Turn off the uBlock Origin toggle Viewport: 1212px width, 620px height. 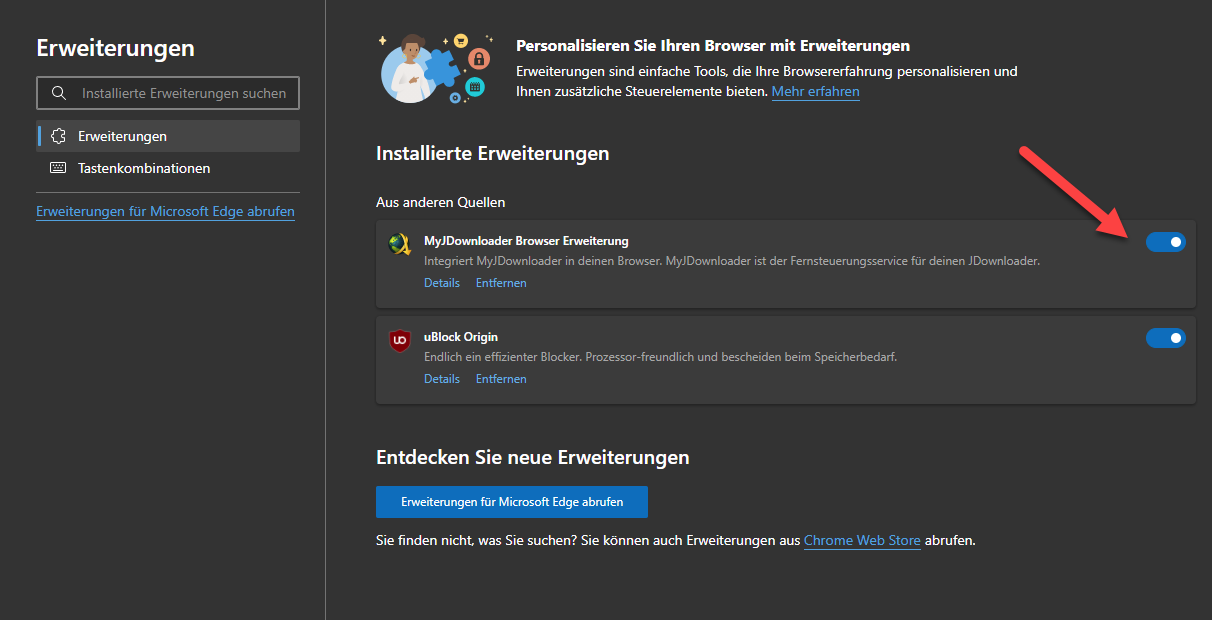[1166, 338]
